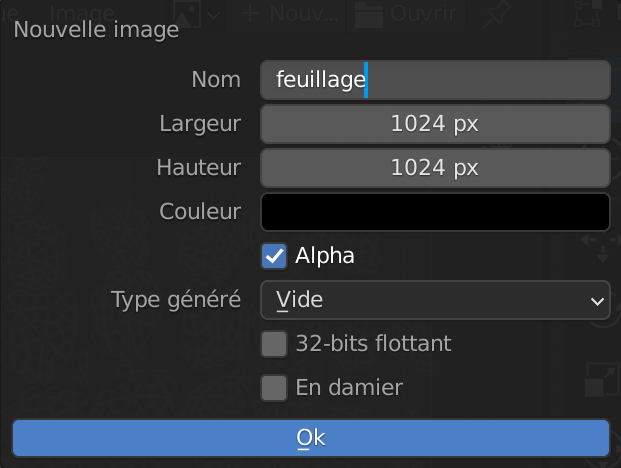
Task: Expand the arrow beside the image browse icon
Action: 213,13
